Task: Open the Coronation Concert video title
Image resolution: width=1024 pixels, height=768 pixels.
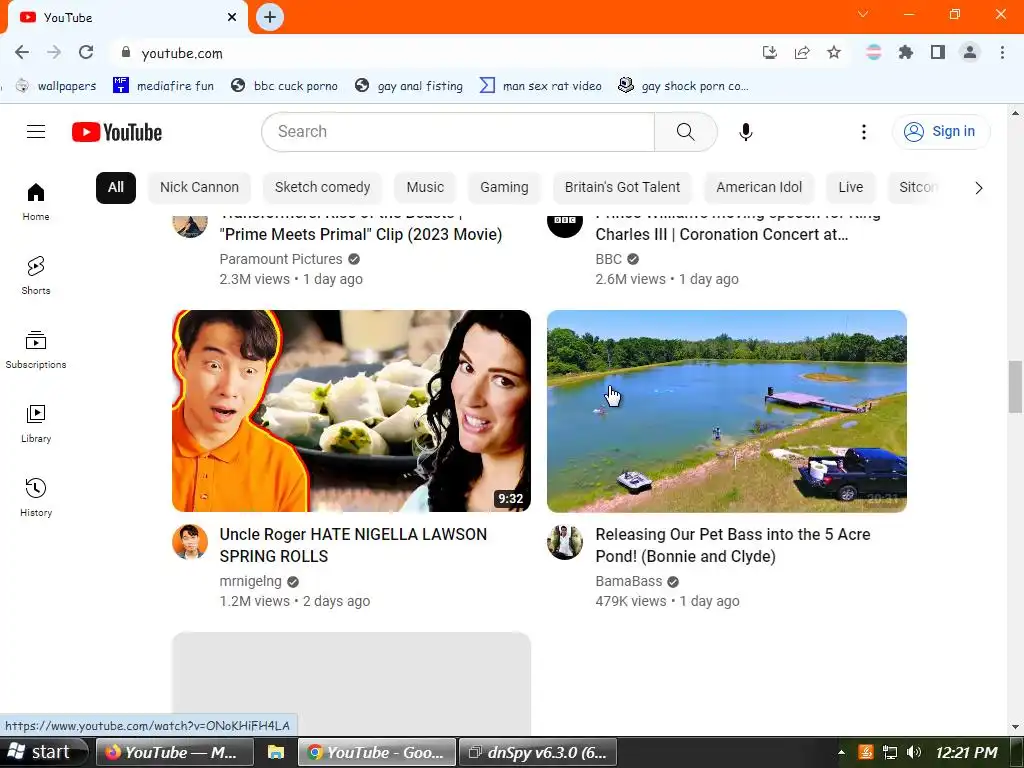Action: pyautogui.click(x=738, y=229)
